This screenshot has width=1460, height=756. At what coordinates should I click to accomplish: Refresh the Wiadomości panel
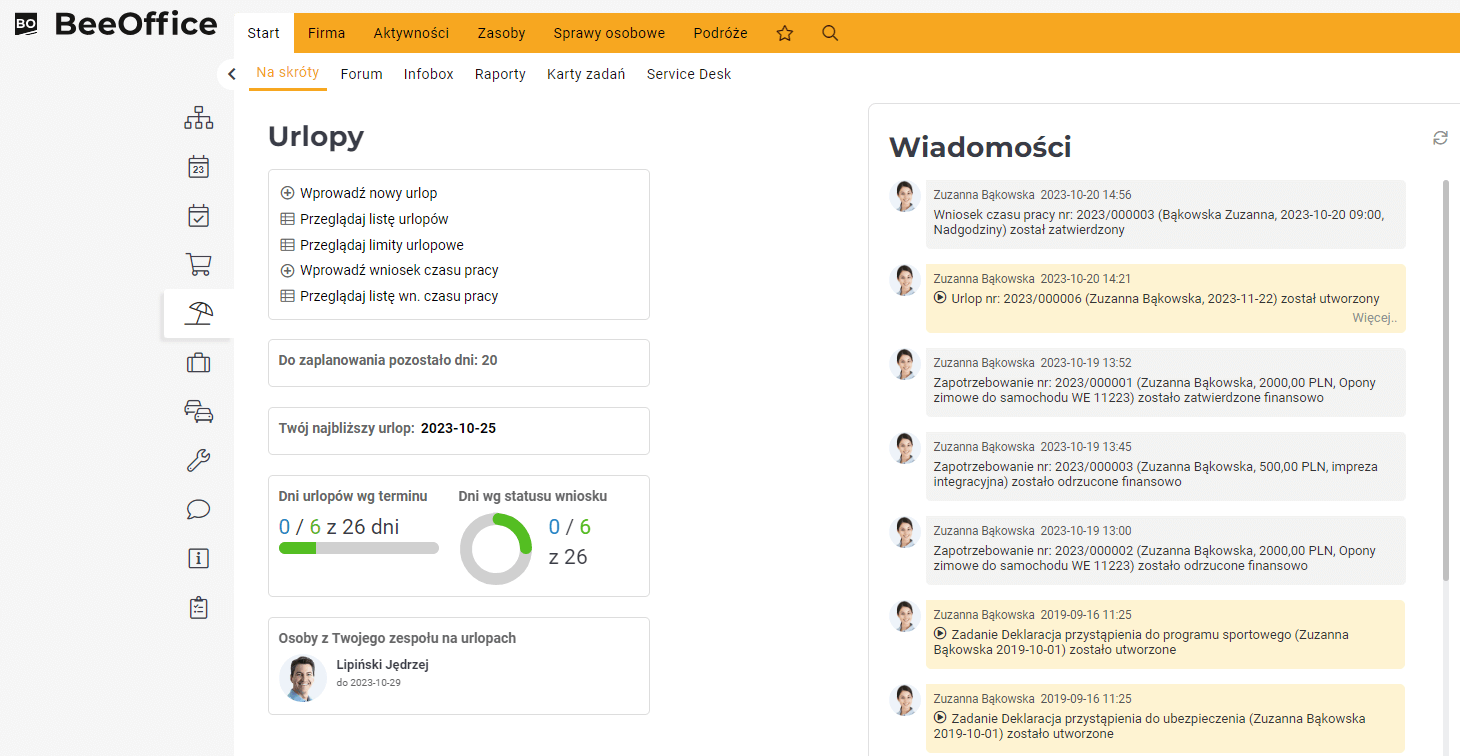[x=1440, y=138]
